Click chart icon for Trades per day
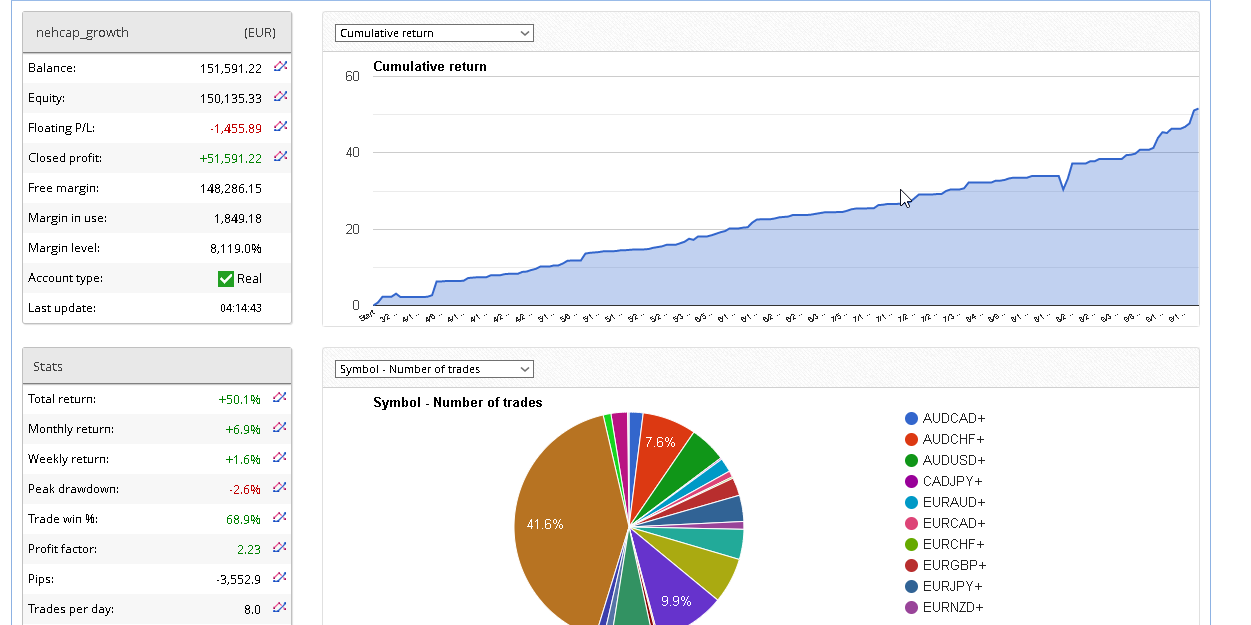 (280, 608)
